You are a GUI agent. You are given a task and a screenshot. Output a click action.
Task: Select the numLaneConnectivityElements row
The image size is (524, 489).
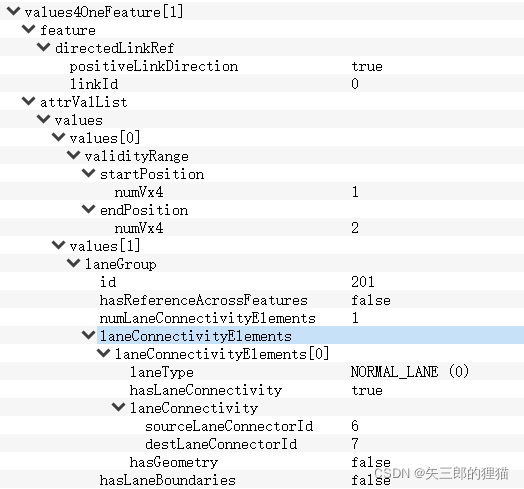pyautogui.click(x=262, y=318)
